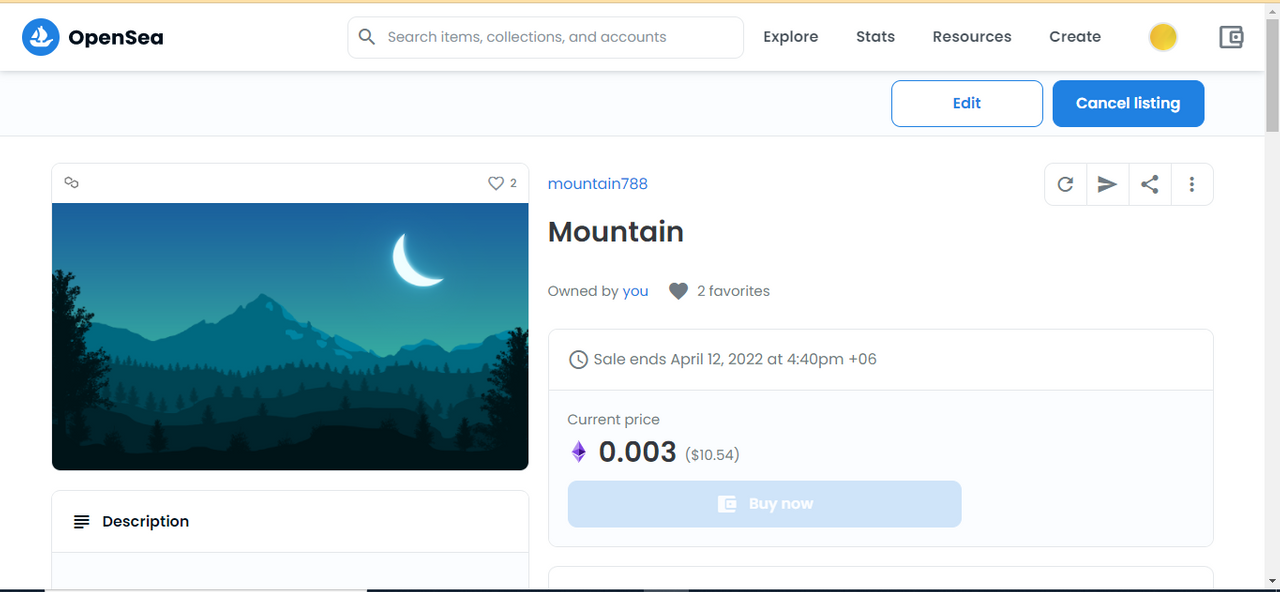Click the 0.003 price value
The image size is (1280, 592).
638,452
